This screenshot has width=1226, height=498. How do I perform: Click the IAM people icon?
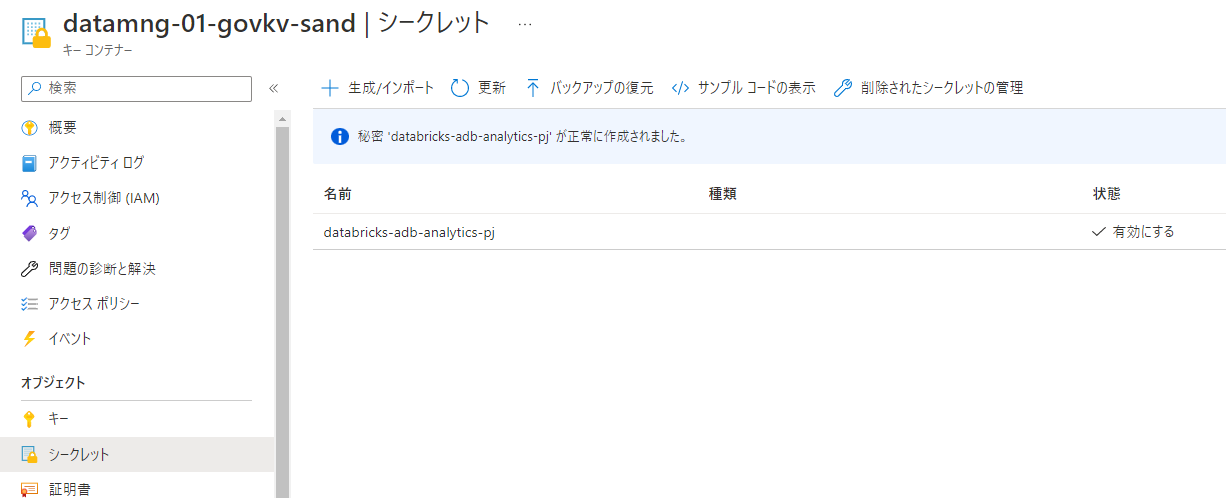tap(29, 198)
